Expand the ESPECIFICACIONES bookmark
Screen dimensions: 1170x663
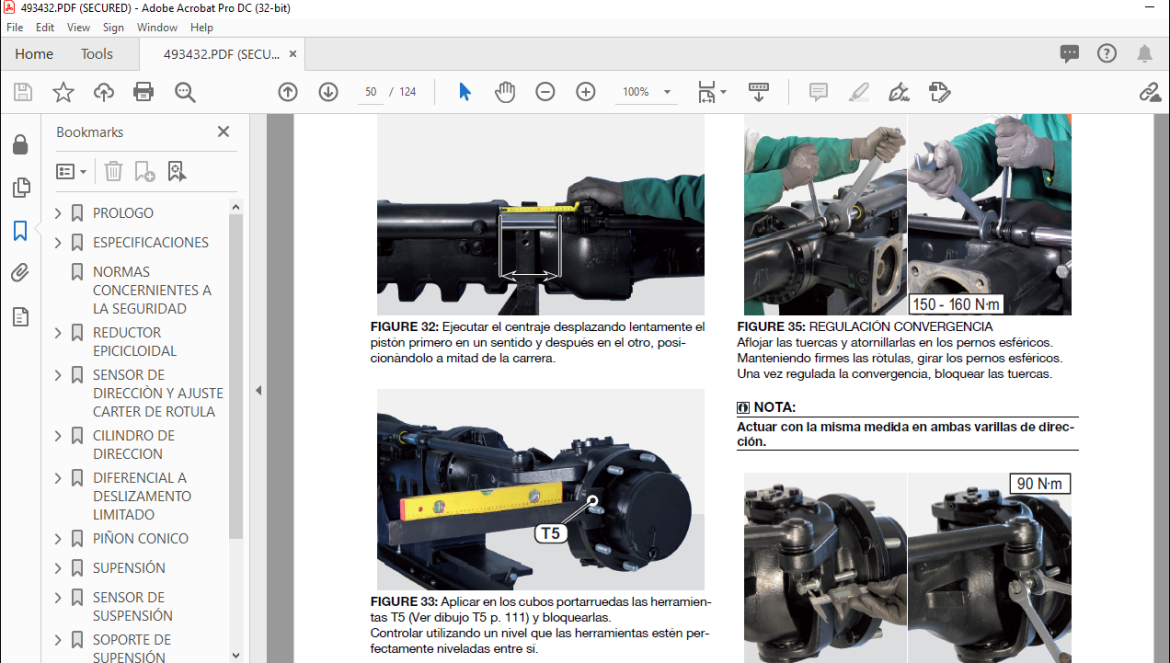click(58, 242)
